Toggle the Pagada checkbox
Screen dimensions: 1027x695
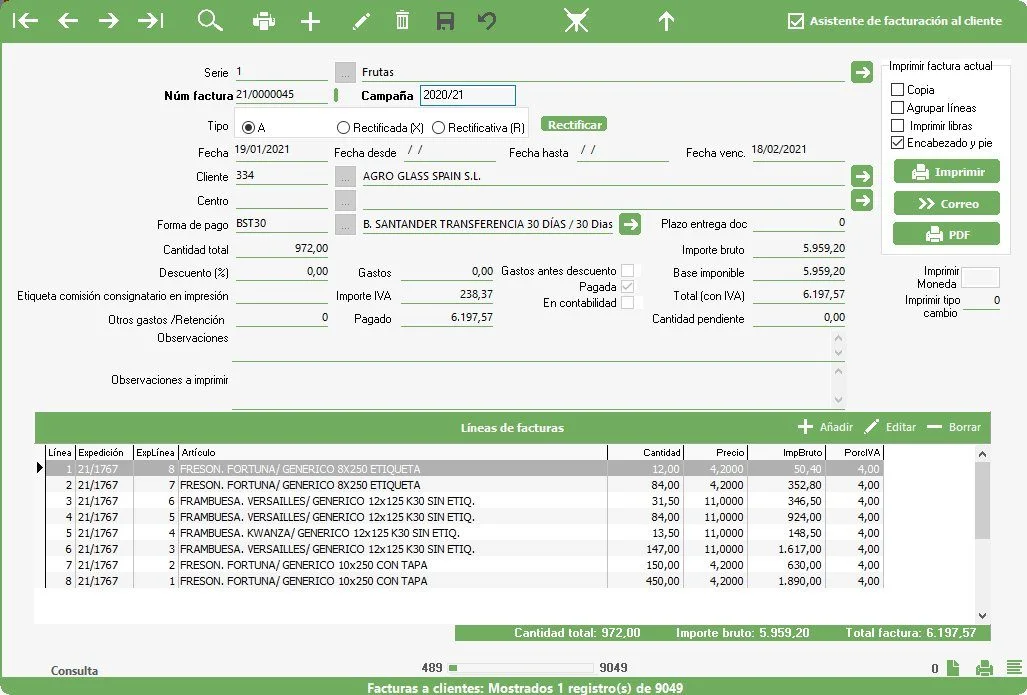tap(627, 286)
